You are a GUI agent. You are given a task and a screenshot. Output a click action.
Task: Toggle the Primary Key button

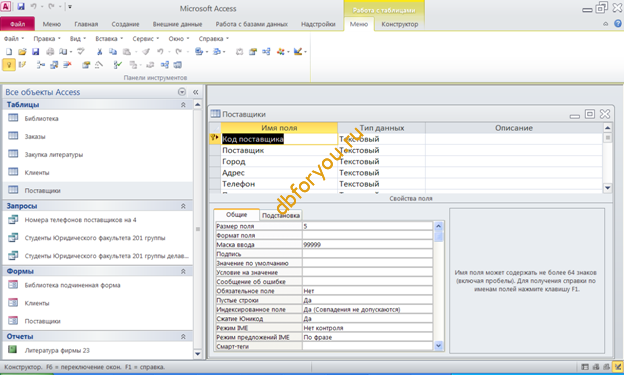click(x=9, y=65)
